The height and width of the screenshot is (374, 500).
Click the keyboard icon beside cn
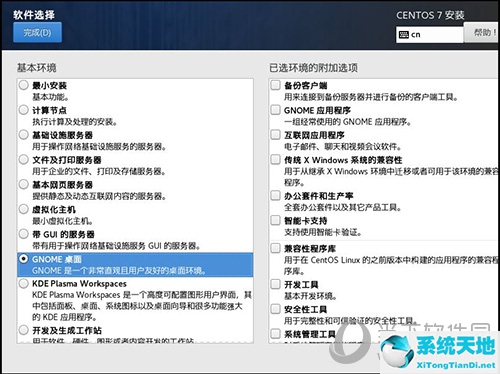[x=403, y=35]
